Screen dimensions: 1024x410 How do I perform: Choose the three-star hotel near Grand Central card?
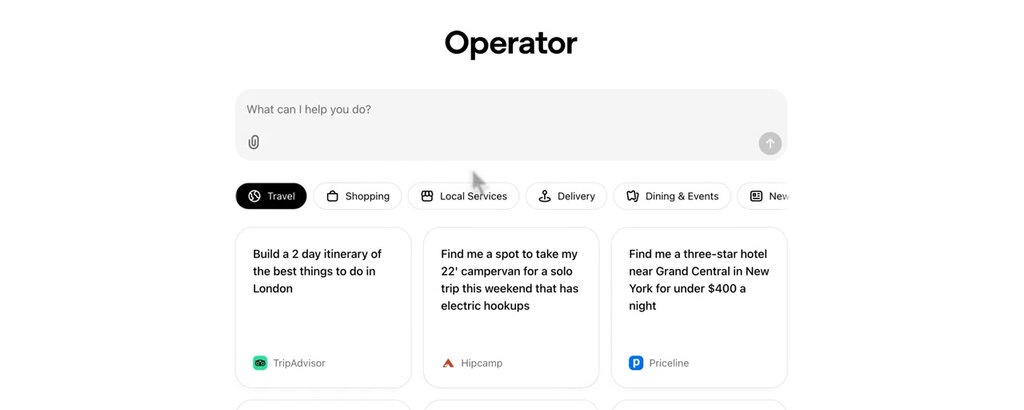coord(699,308)
